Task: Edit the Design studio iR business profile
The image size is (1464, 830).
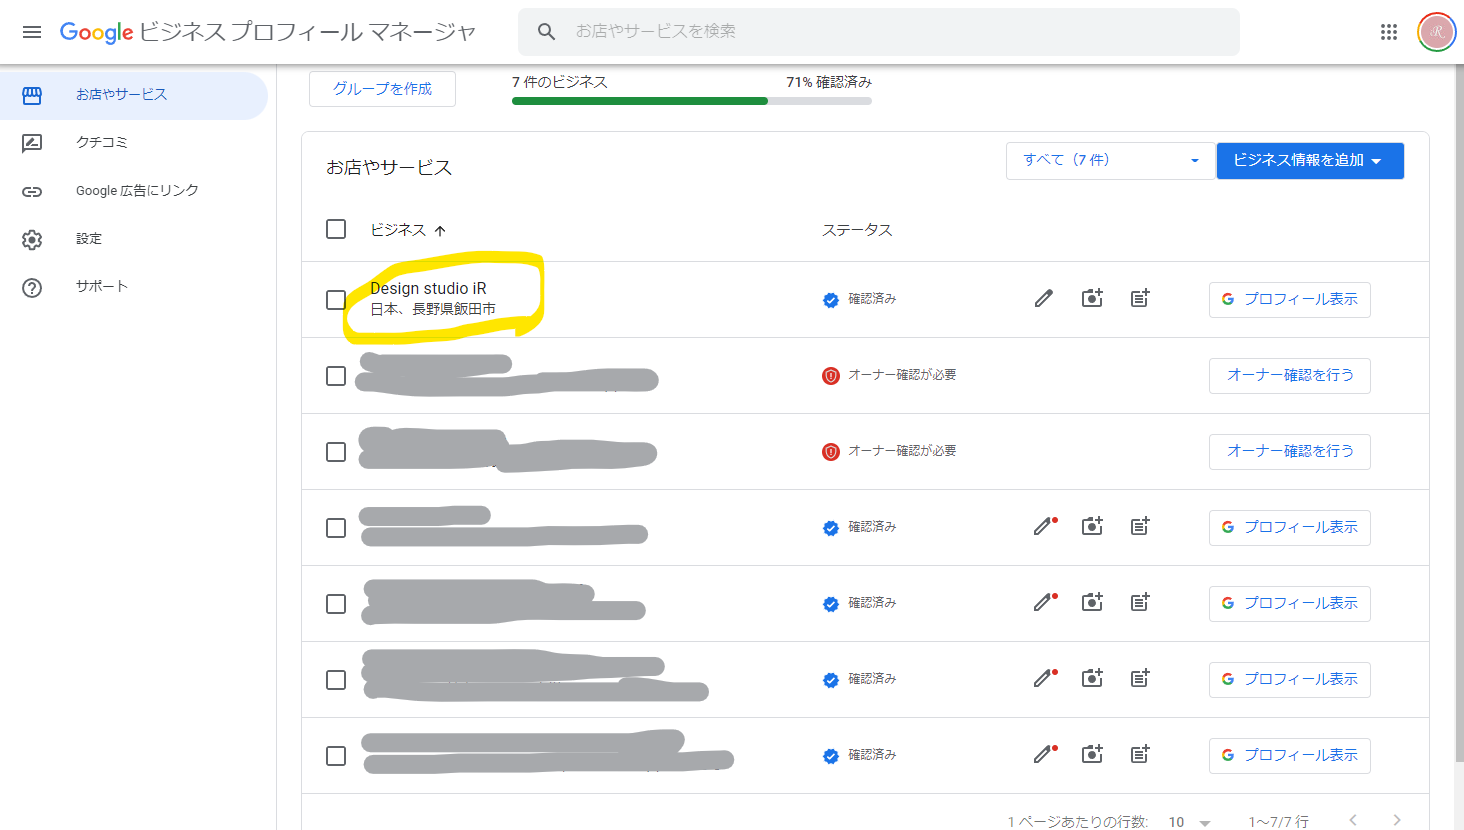Action: coord(1043,297)
